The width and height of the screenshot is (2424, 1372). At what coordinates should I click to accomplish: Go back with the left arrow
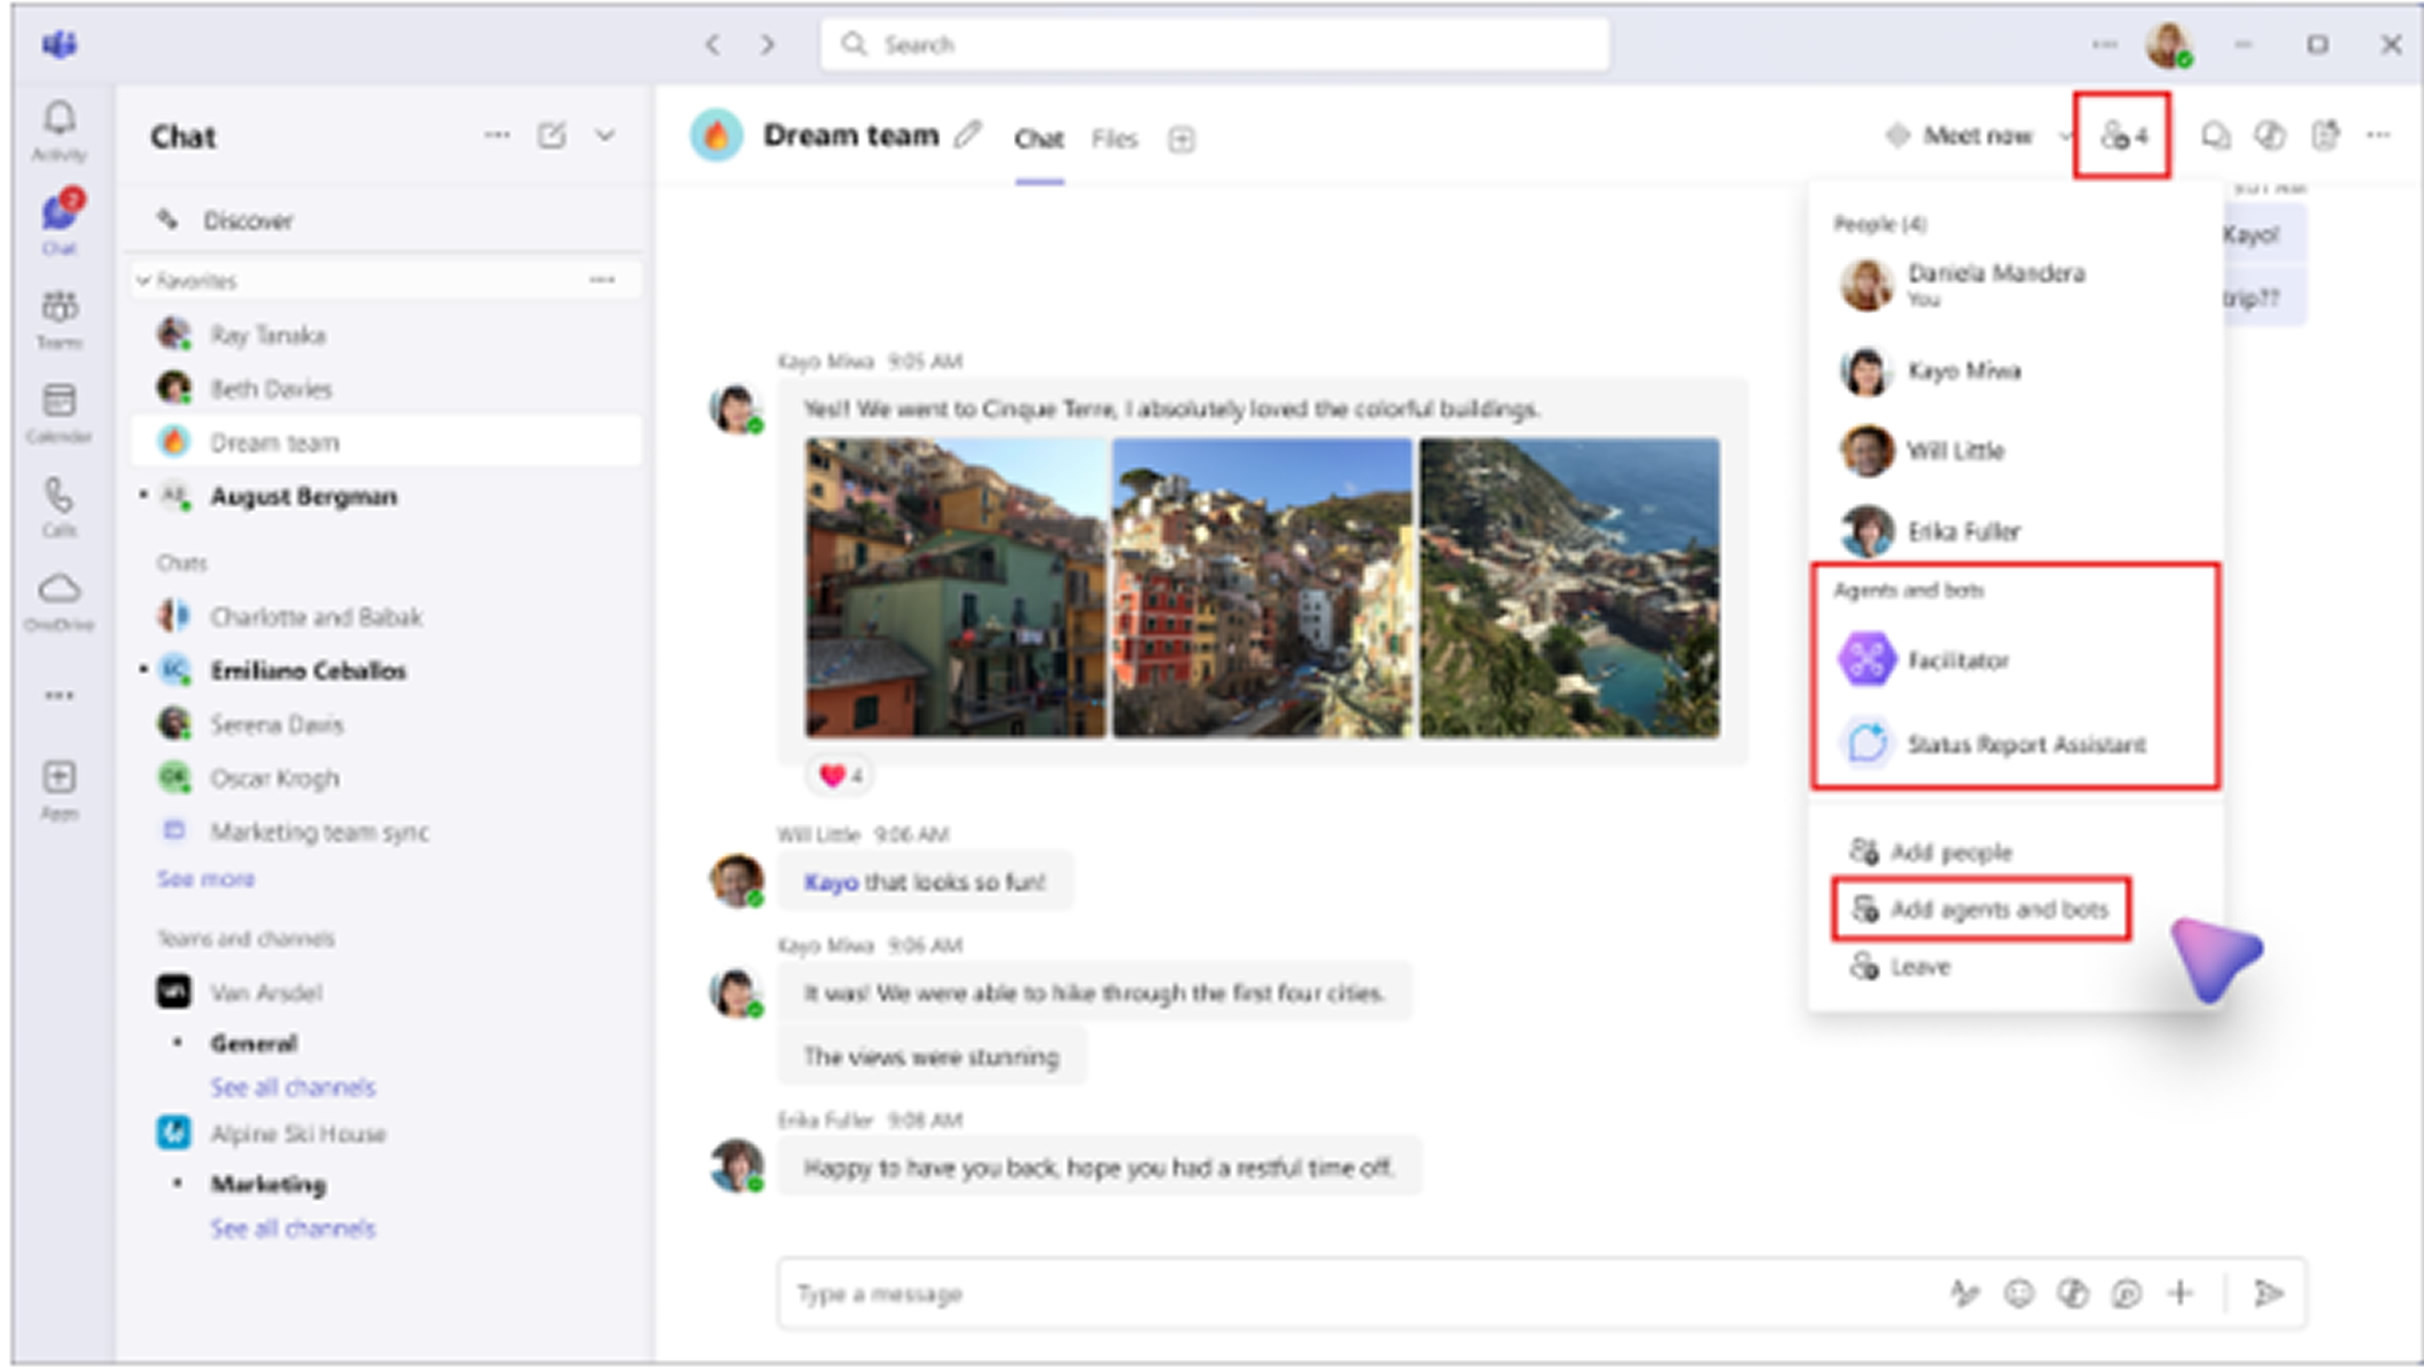(712, 44)
